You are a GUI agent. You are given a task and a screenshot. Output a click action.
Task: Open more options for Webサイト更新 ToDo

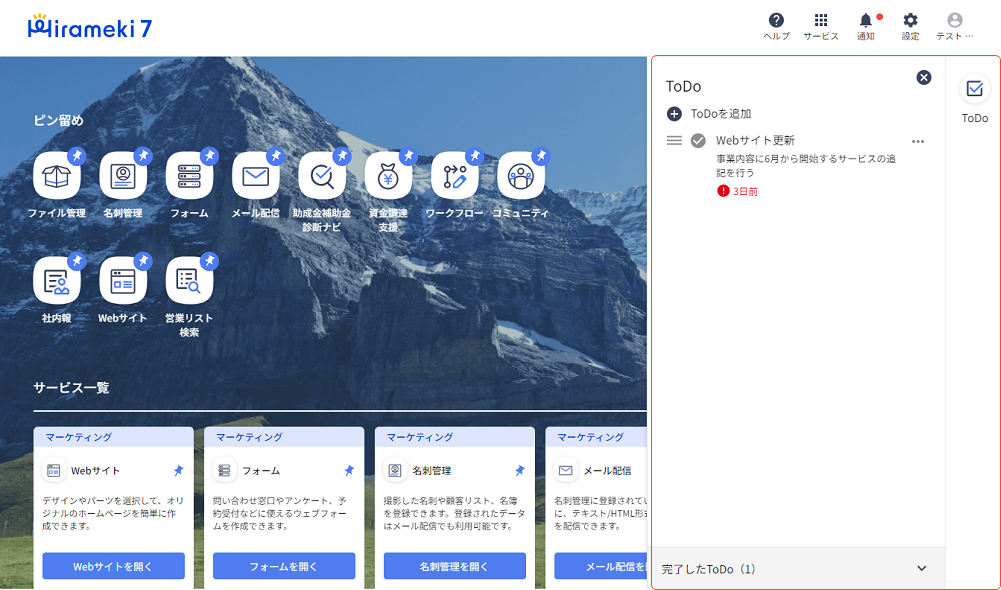pos(918,141)
